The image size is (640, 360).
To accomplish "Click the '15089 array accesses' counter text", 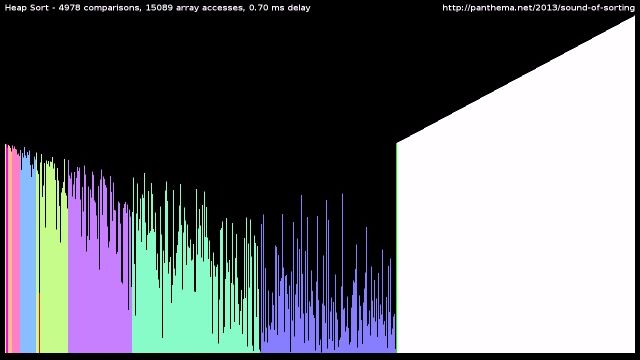I will 195,8.
